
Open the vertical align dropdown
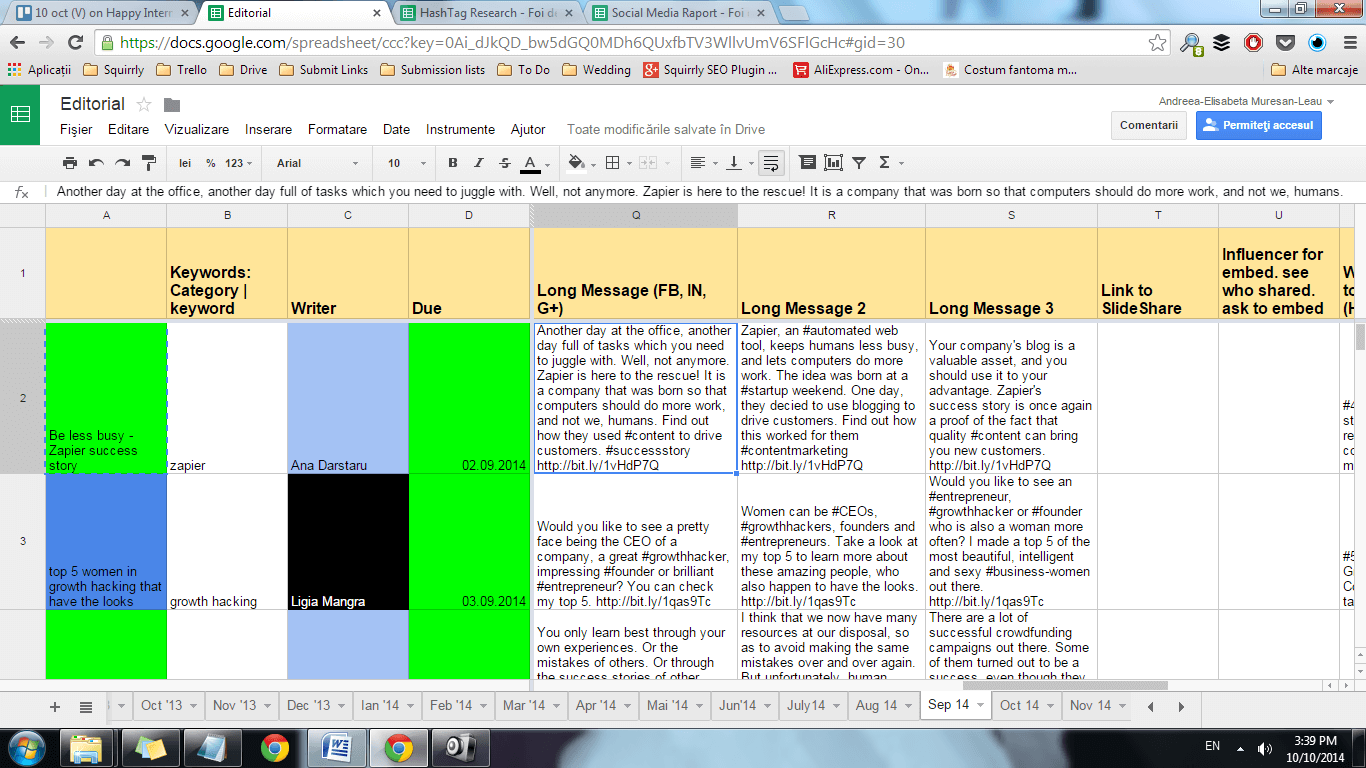click(x=738, y=163)
